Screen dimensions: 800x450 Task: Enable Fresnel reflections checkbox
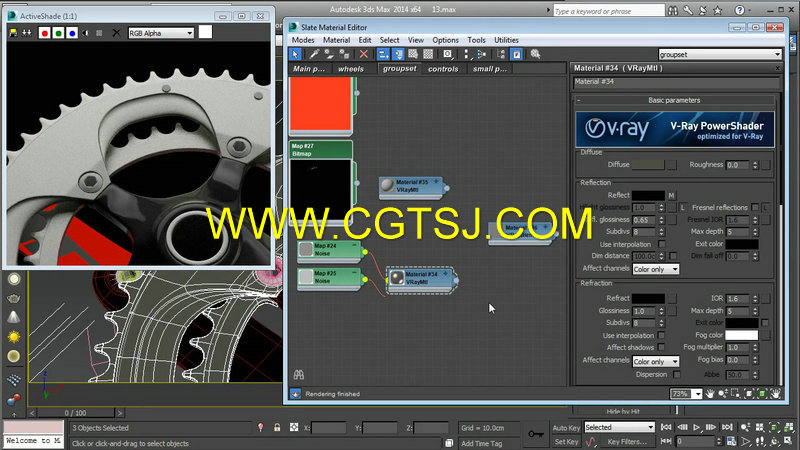click(755, 207)
